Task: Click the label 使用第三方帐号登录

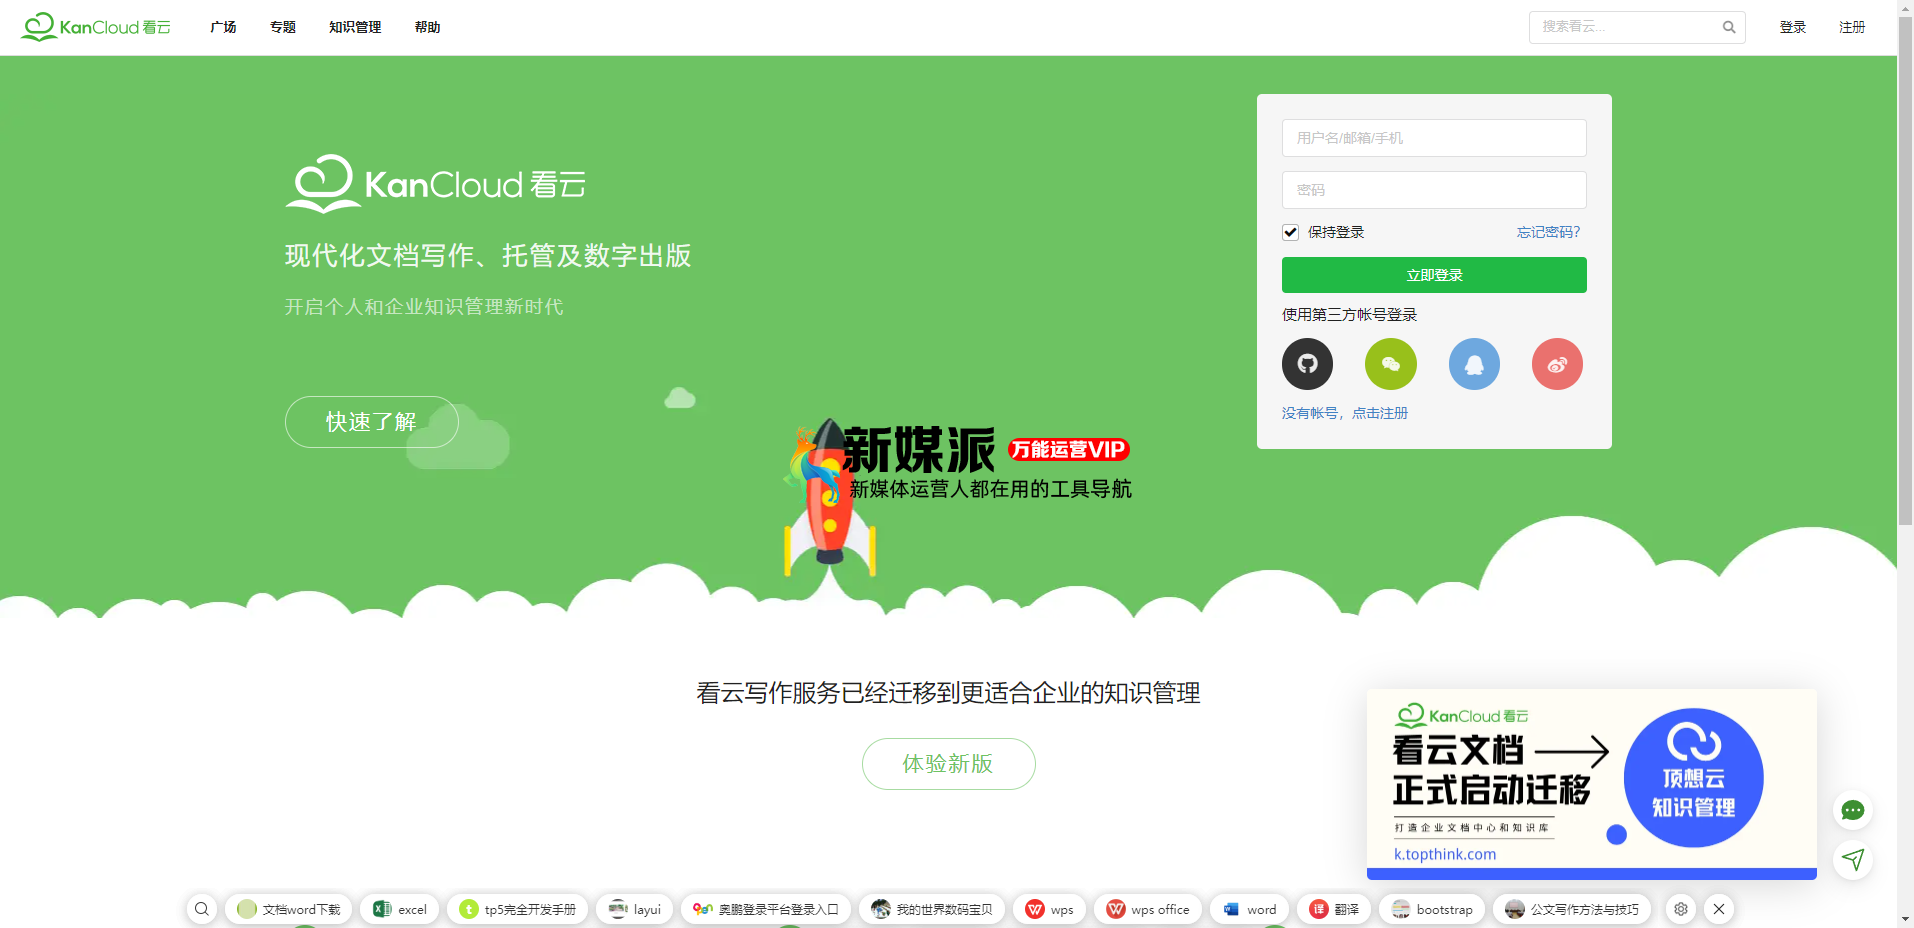Action: point(1349,315)
